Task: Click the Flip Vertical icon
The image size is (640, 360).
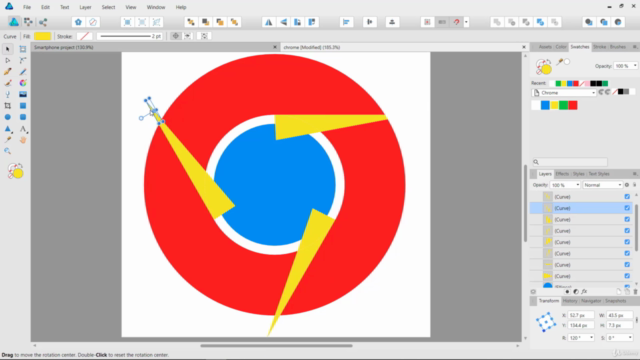Action: coord(283,22)
